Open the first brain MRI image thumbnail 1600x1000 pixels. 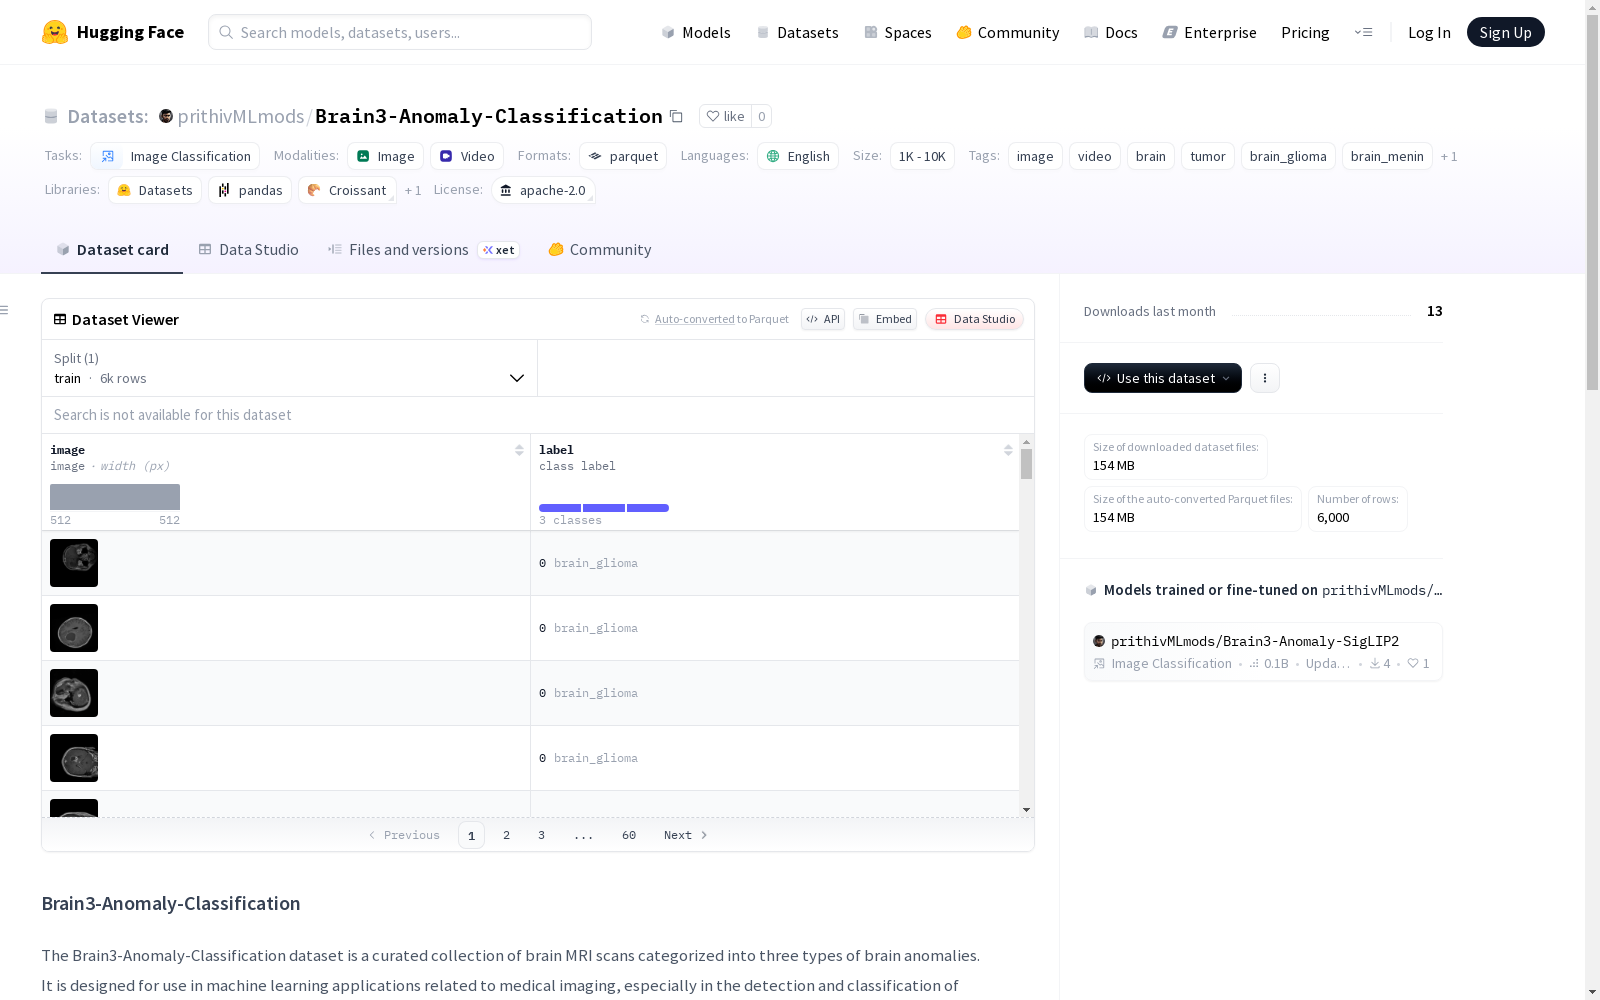pyautogui.click(x=74, y=563)
